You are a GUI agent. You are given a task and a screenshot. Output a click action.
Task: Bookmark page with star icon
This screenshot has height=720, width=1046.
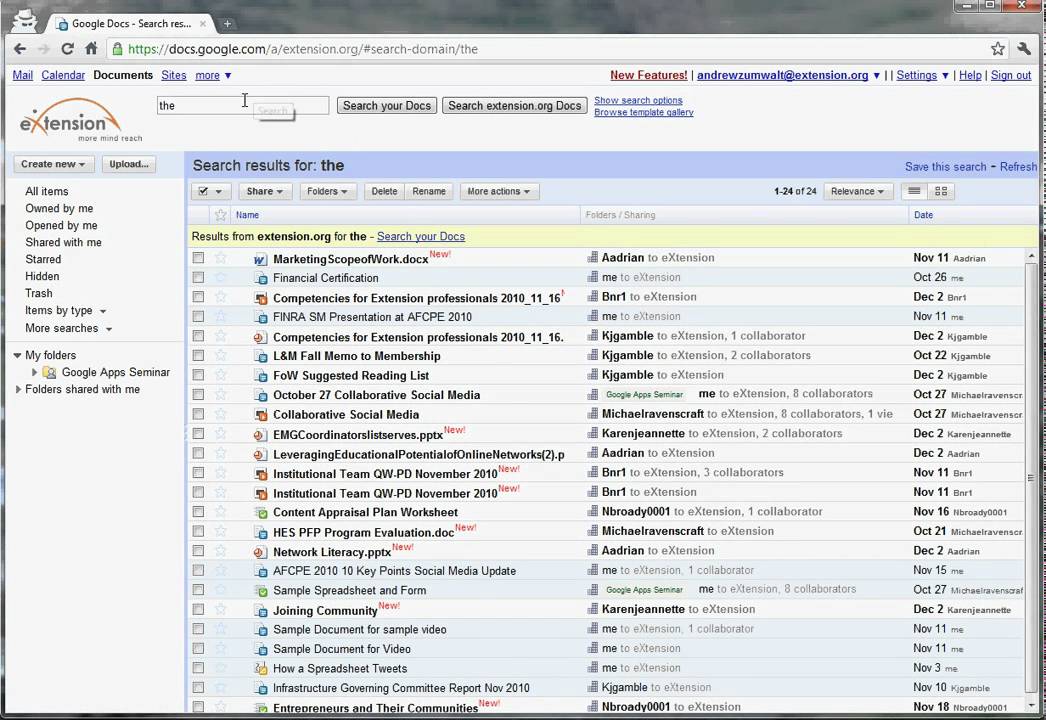point(997,49)
